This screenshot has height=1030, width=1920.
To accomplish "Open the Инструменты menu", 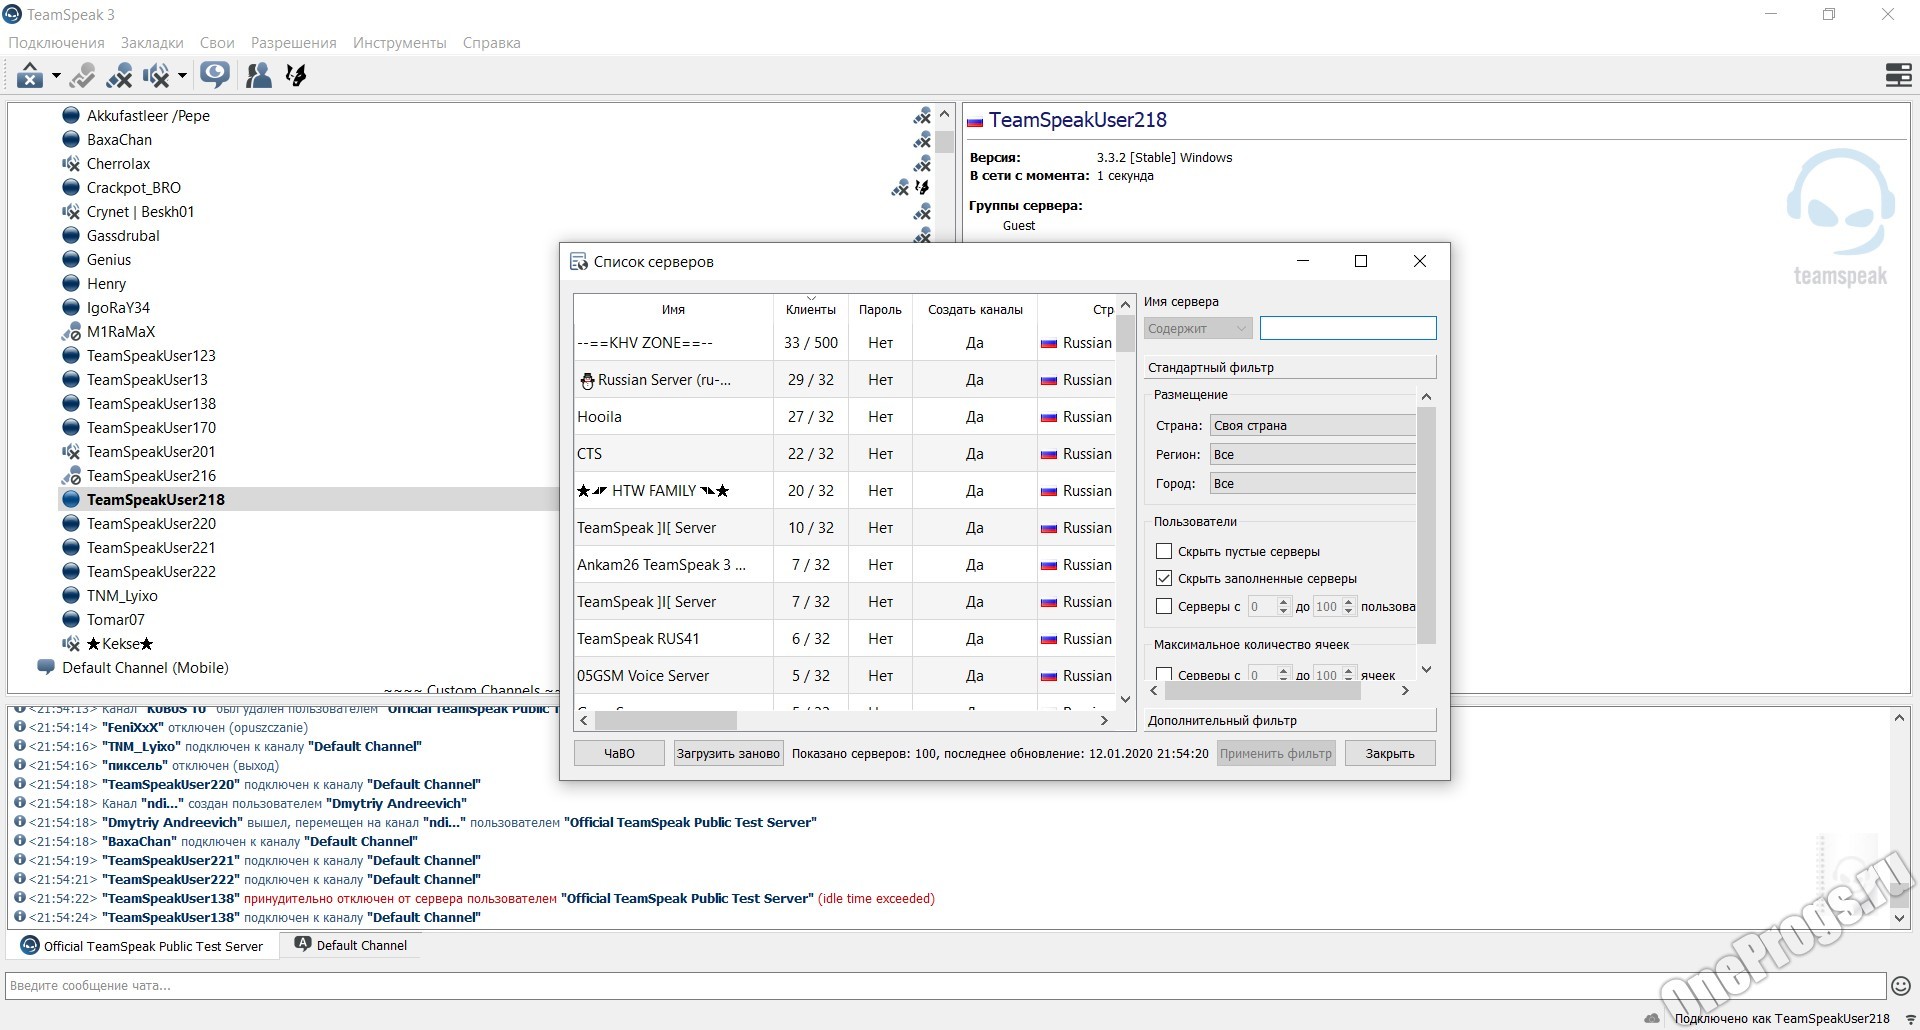I will (x=399, y=43).
